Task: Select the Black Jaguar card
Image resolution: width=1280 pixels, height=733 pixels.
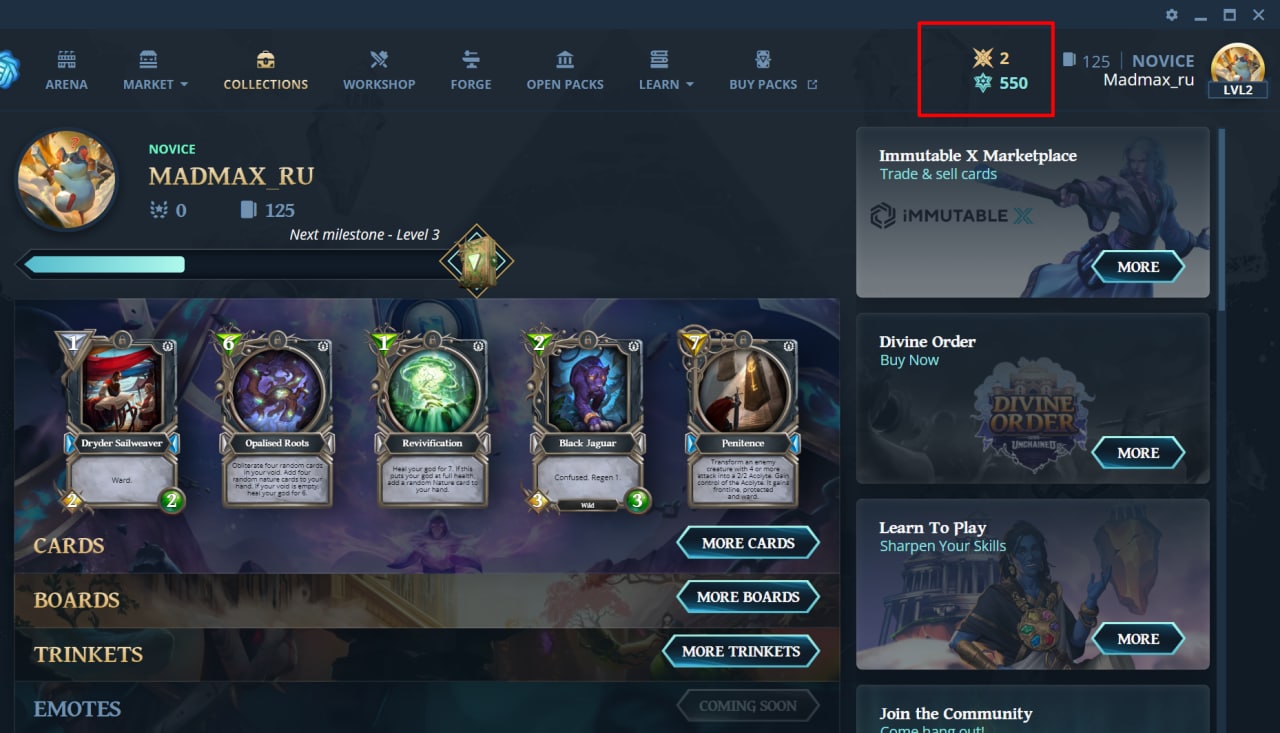Action: pyautogui.click(x=587, y=421)
